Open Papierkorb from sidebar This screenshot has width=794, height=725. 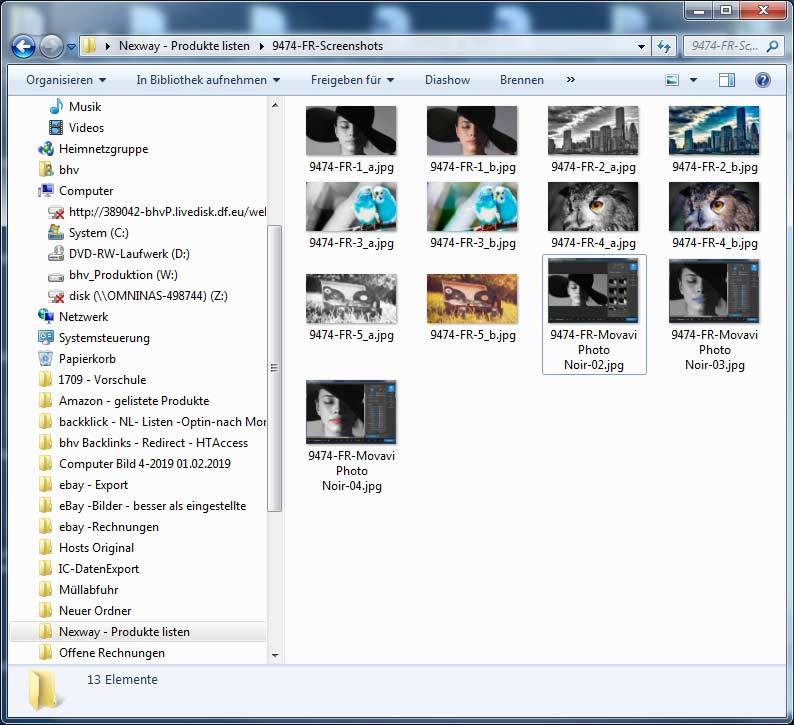coord(87,359)
